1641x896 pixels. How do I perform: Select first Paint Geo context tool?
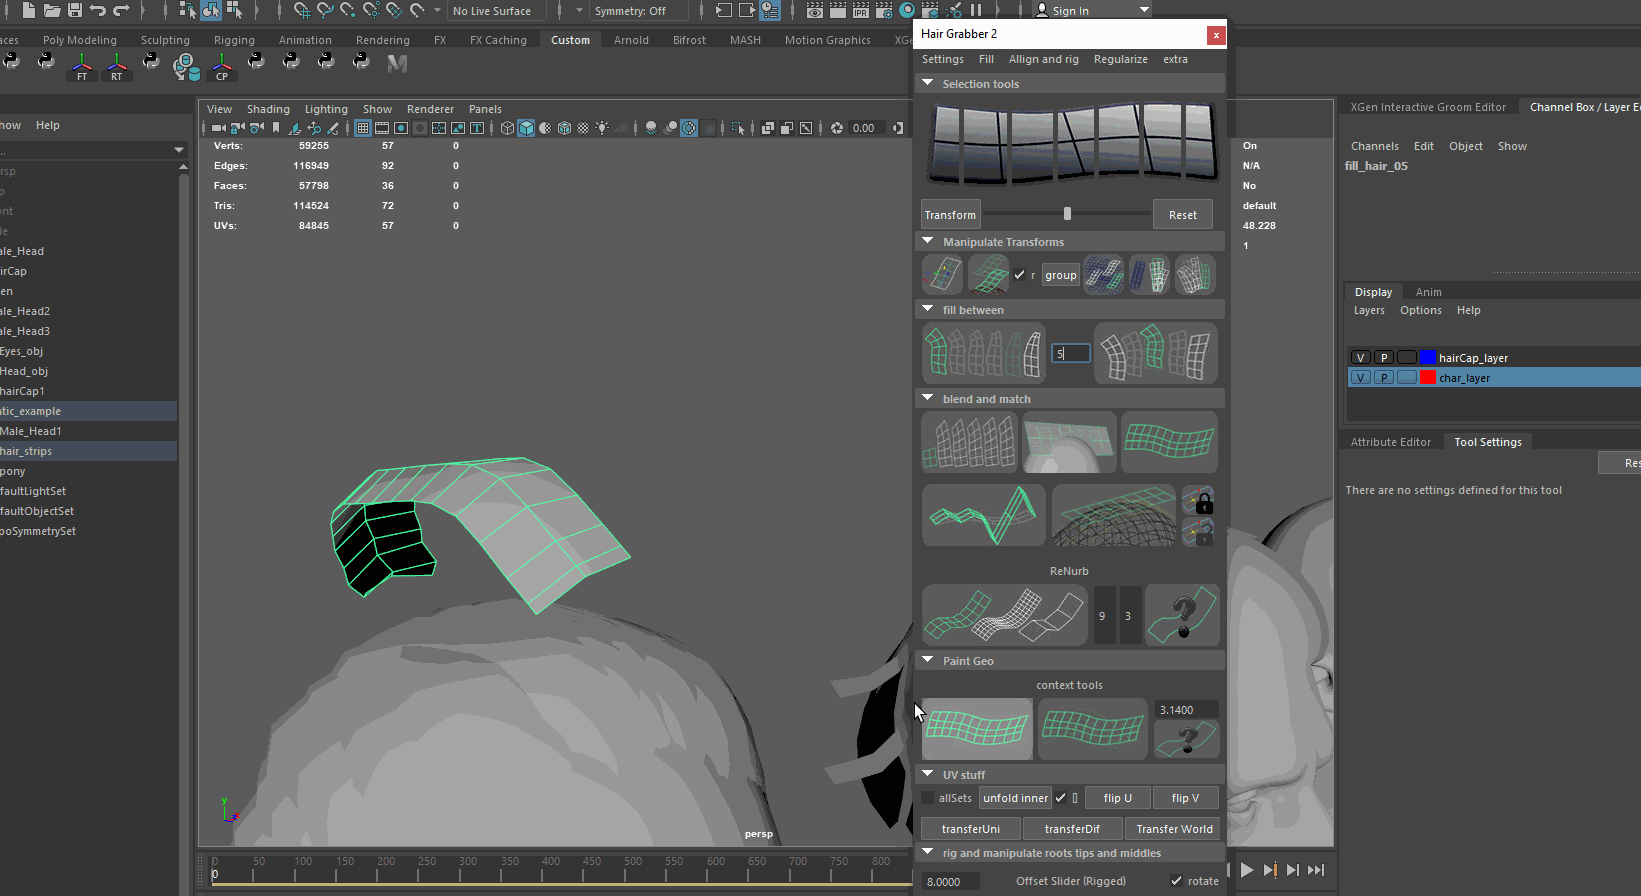pos(977,729)
